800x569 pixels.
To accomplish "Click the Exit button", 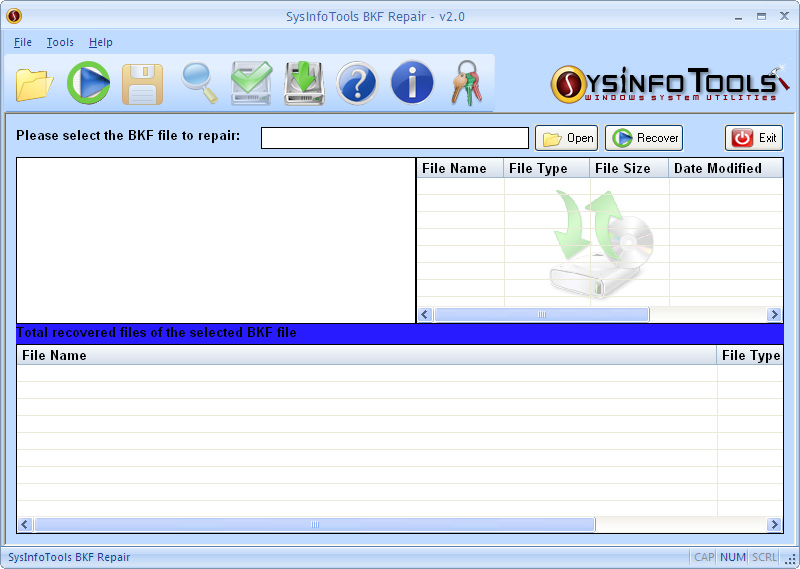I will (754, 138).
